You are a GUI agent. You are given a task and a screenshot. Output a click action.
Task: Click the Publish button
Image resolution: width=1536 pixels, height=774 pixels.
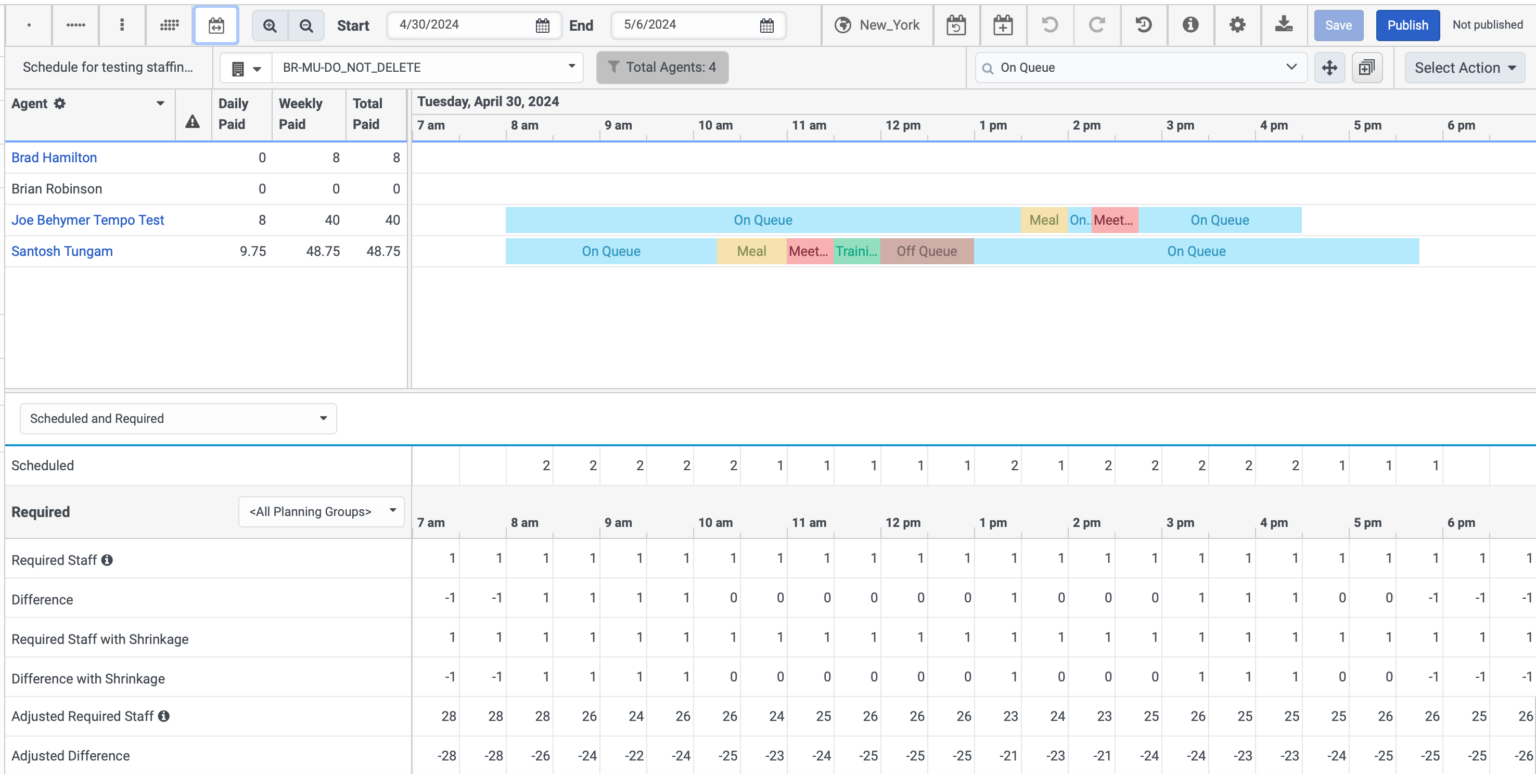(1407, 24)
